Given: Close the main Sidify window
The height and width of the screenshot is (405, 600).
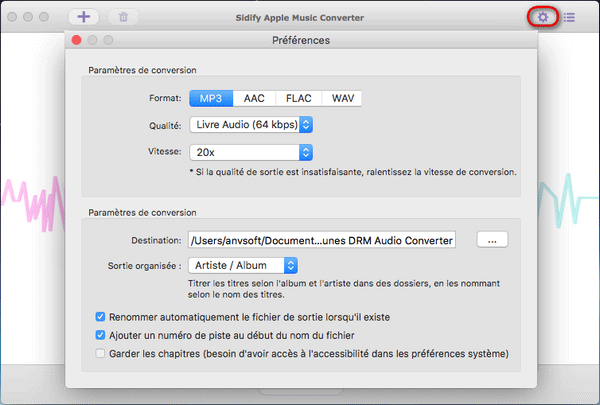Looking at the screenshot, I should [x=11, y=18].
